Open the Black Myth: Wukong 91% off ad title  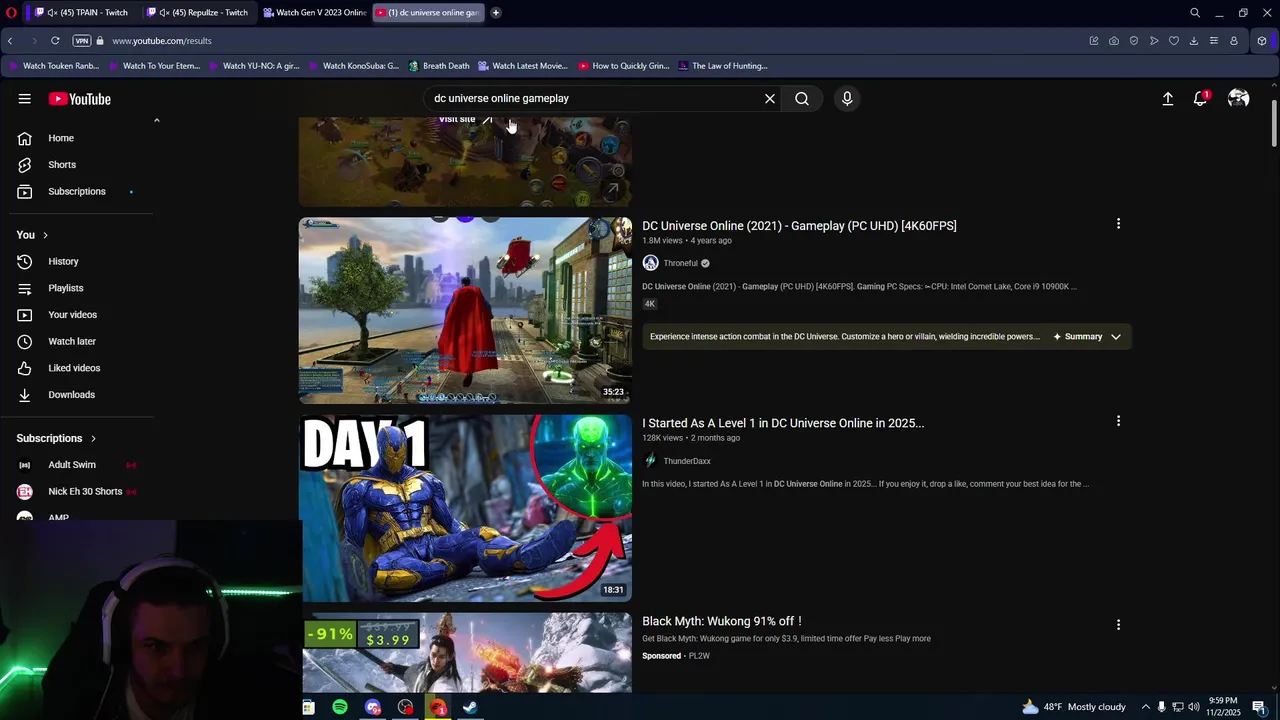tap(722, 621)
